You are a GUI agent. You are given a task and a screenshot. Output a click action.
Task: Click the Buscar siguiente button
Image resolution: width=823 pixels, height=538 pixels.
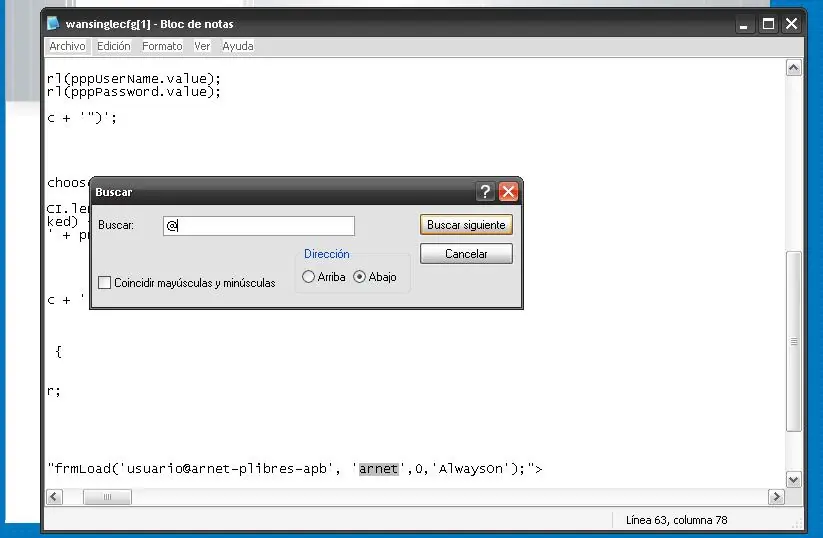[466, 225]
